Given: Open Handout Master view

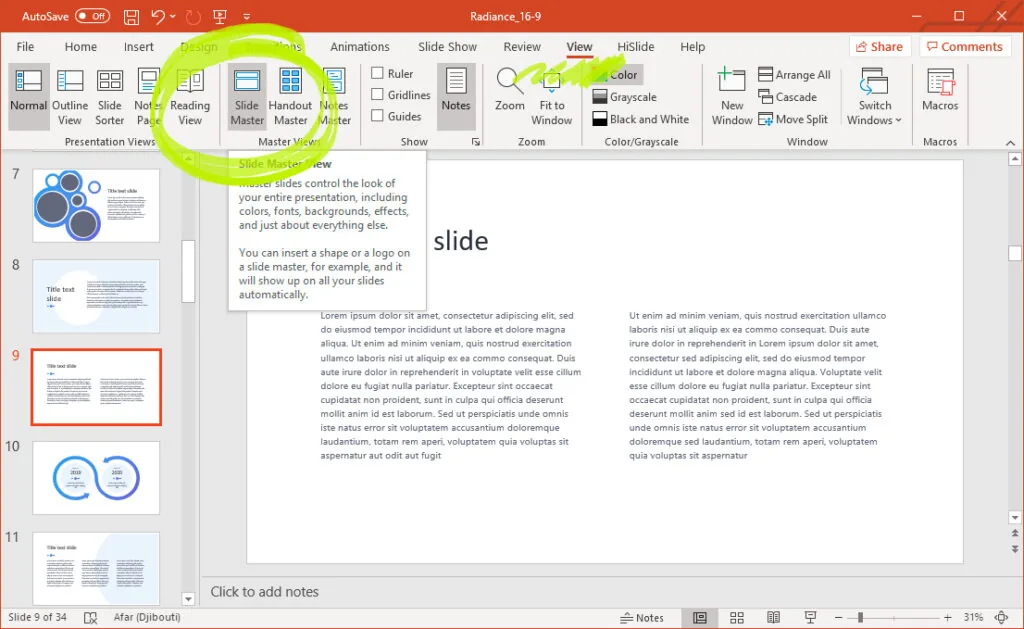Looking at the screenshot, I should [x=290, y=96].
